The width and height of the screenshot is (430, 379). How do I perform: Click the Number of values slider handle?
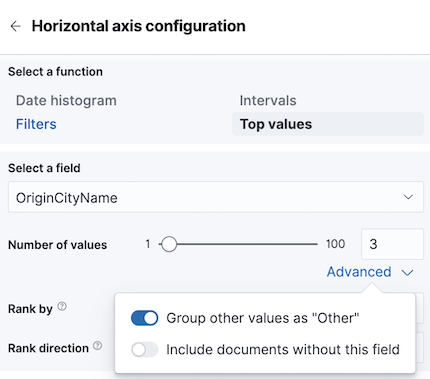tap(169, 244)
